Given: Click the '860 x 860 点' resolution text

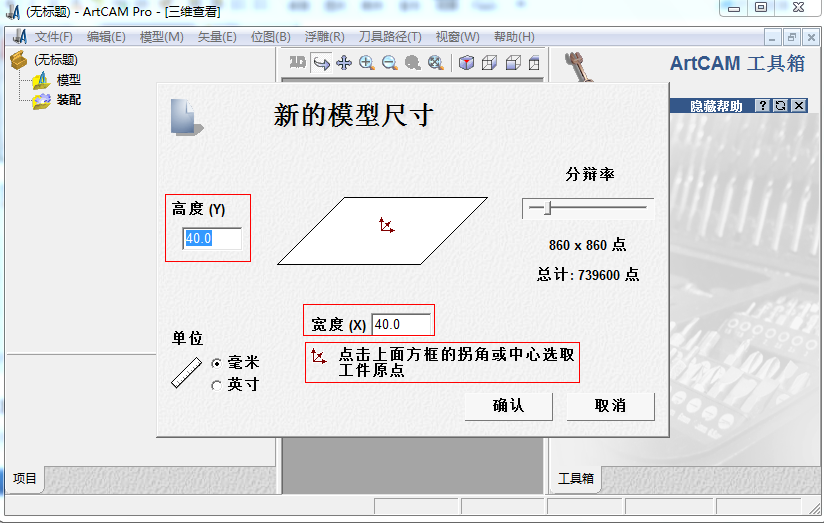Looking at the screenshot, I should click(x=588, y=245).
